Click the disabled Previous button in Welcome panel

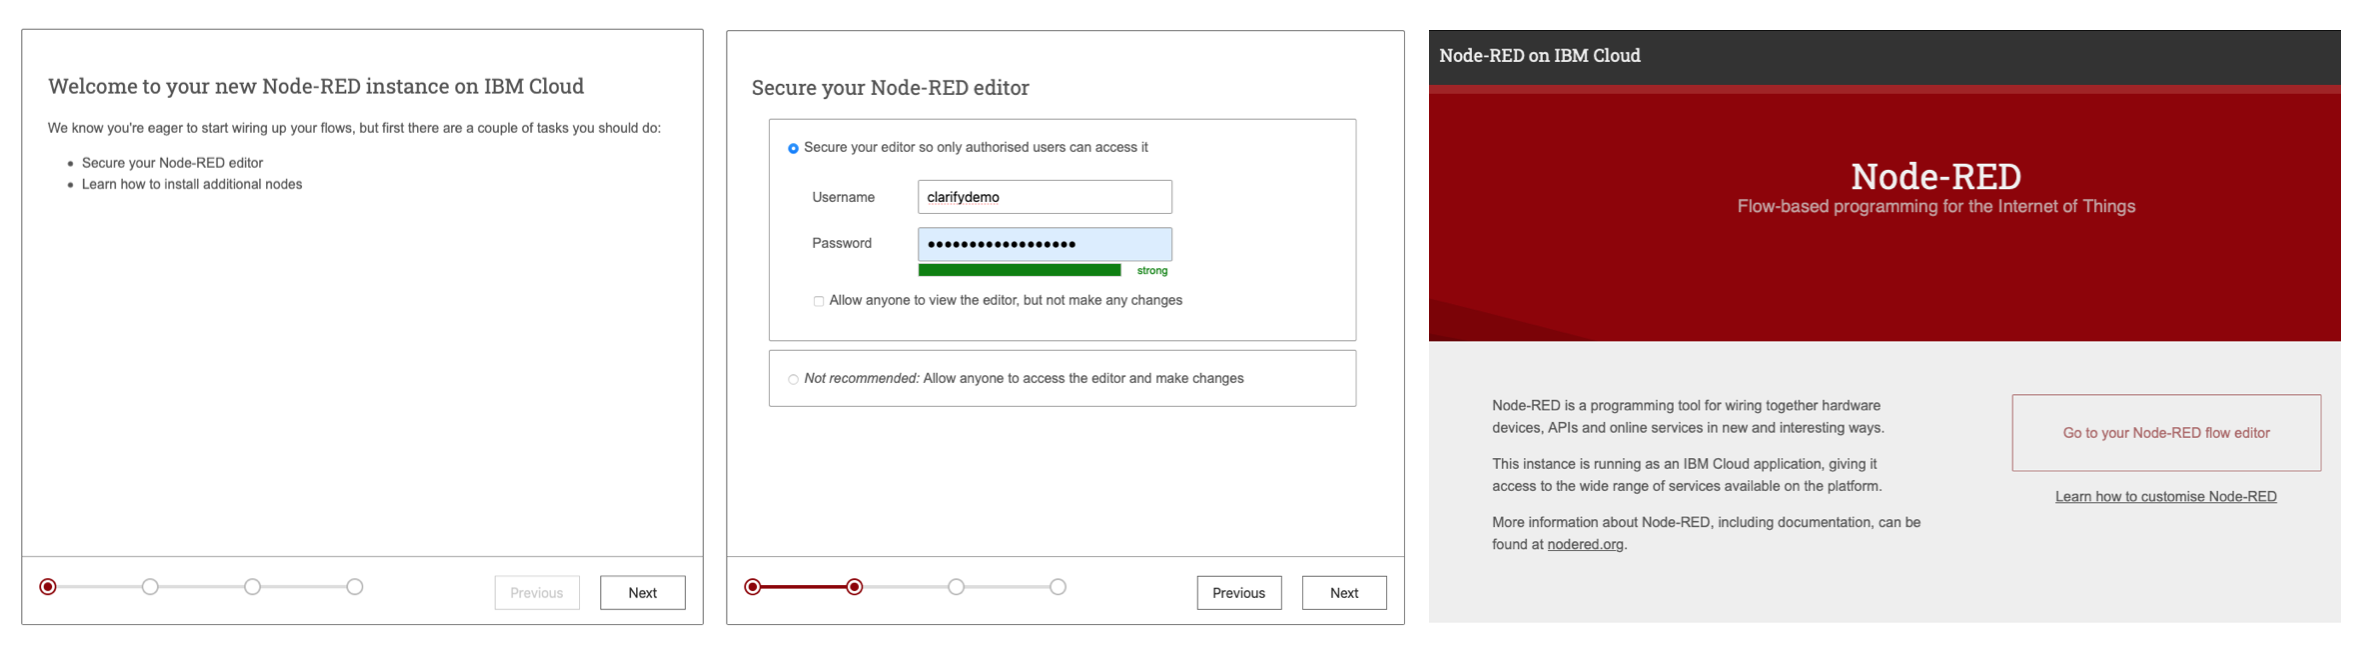click(537, 592)
